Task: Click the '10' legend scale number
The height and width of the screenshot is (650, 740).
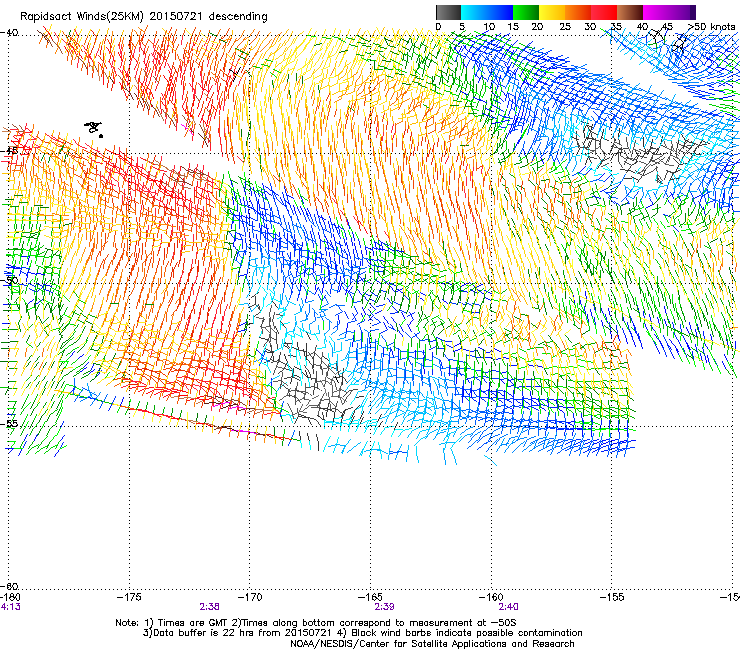Action: (x=489, y=26)
